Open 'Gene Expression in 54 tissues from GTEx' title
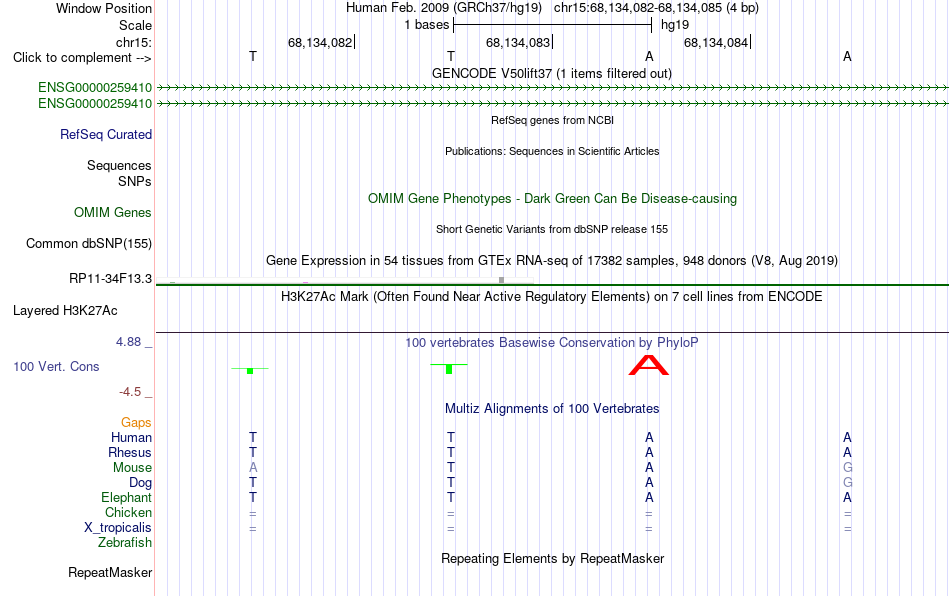Image resolution: width=950 pixels, height=596 pixels. [552, 260]
